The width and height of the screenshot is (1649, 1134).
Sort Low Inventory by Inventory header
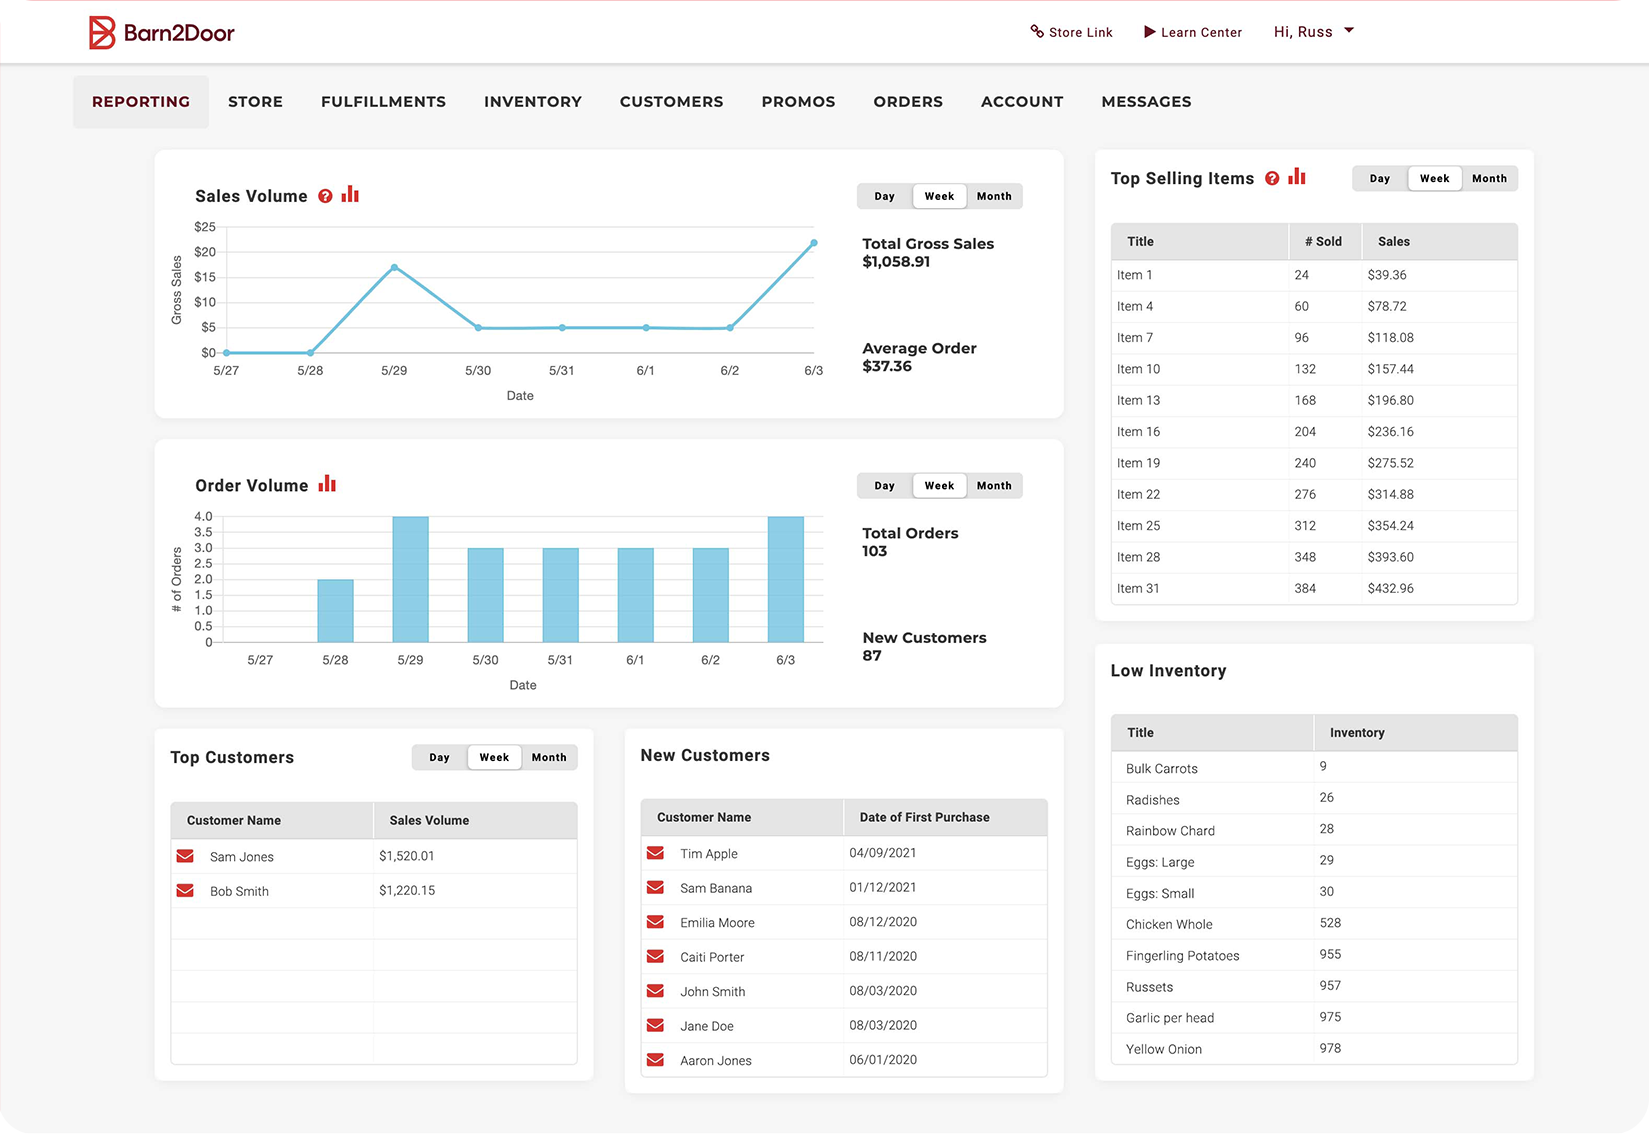(1415, 733)
